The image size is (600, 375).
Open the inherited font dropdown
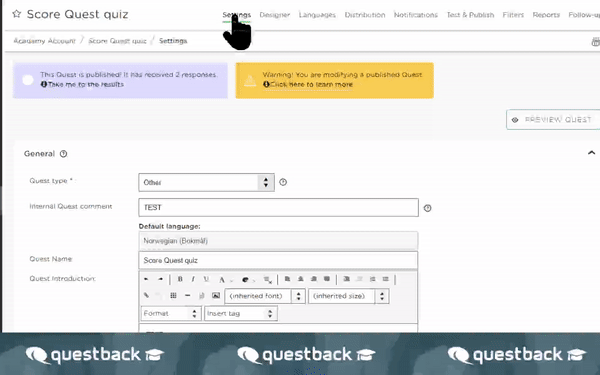pyautogui.click(x=265, y=296)
